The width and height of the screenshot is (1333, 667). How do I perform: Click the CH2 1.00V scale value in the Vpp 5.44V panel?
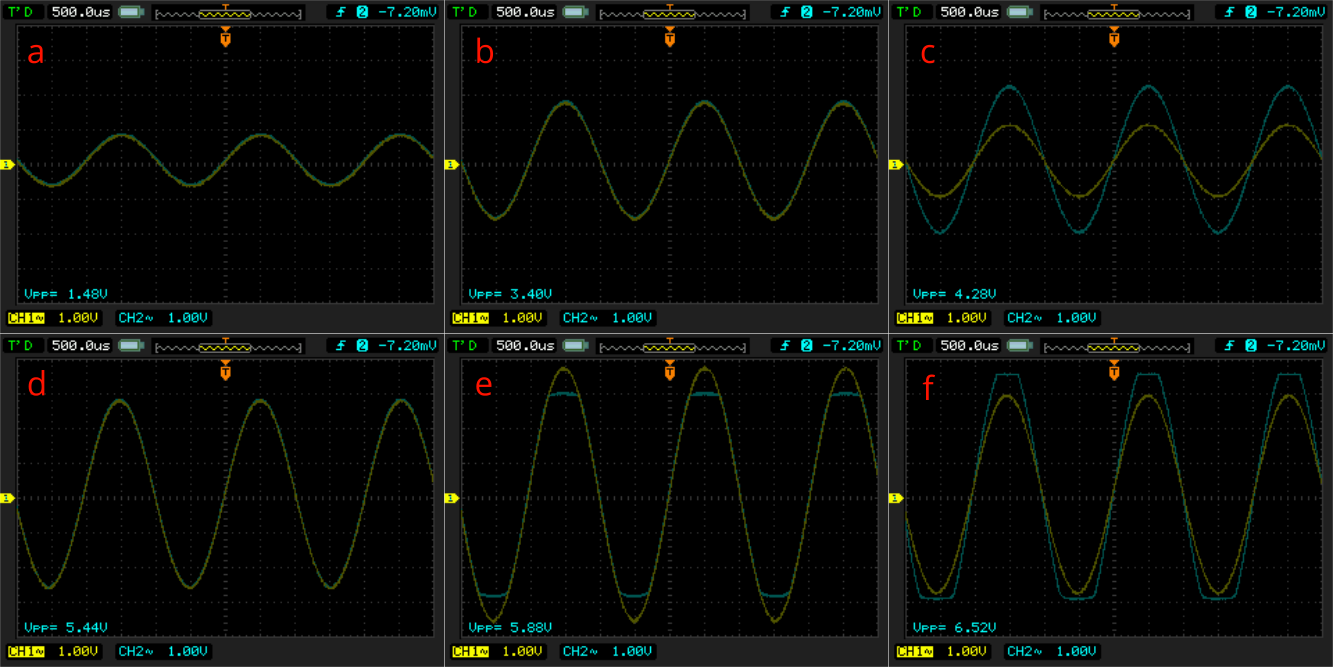tap(188, 652)
